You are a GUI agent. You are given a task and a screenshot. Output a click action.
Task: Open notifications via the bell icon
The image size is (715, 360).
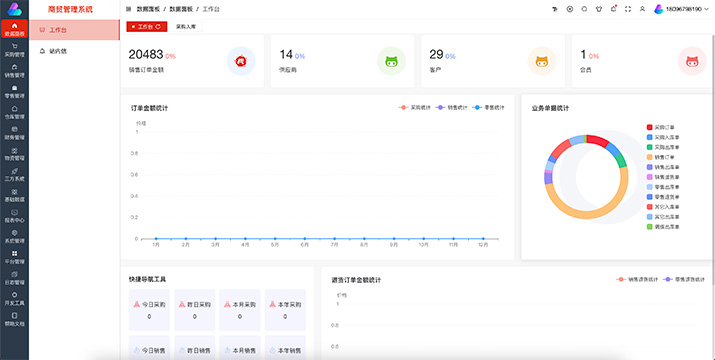coord(613,9)
